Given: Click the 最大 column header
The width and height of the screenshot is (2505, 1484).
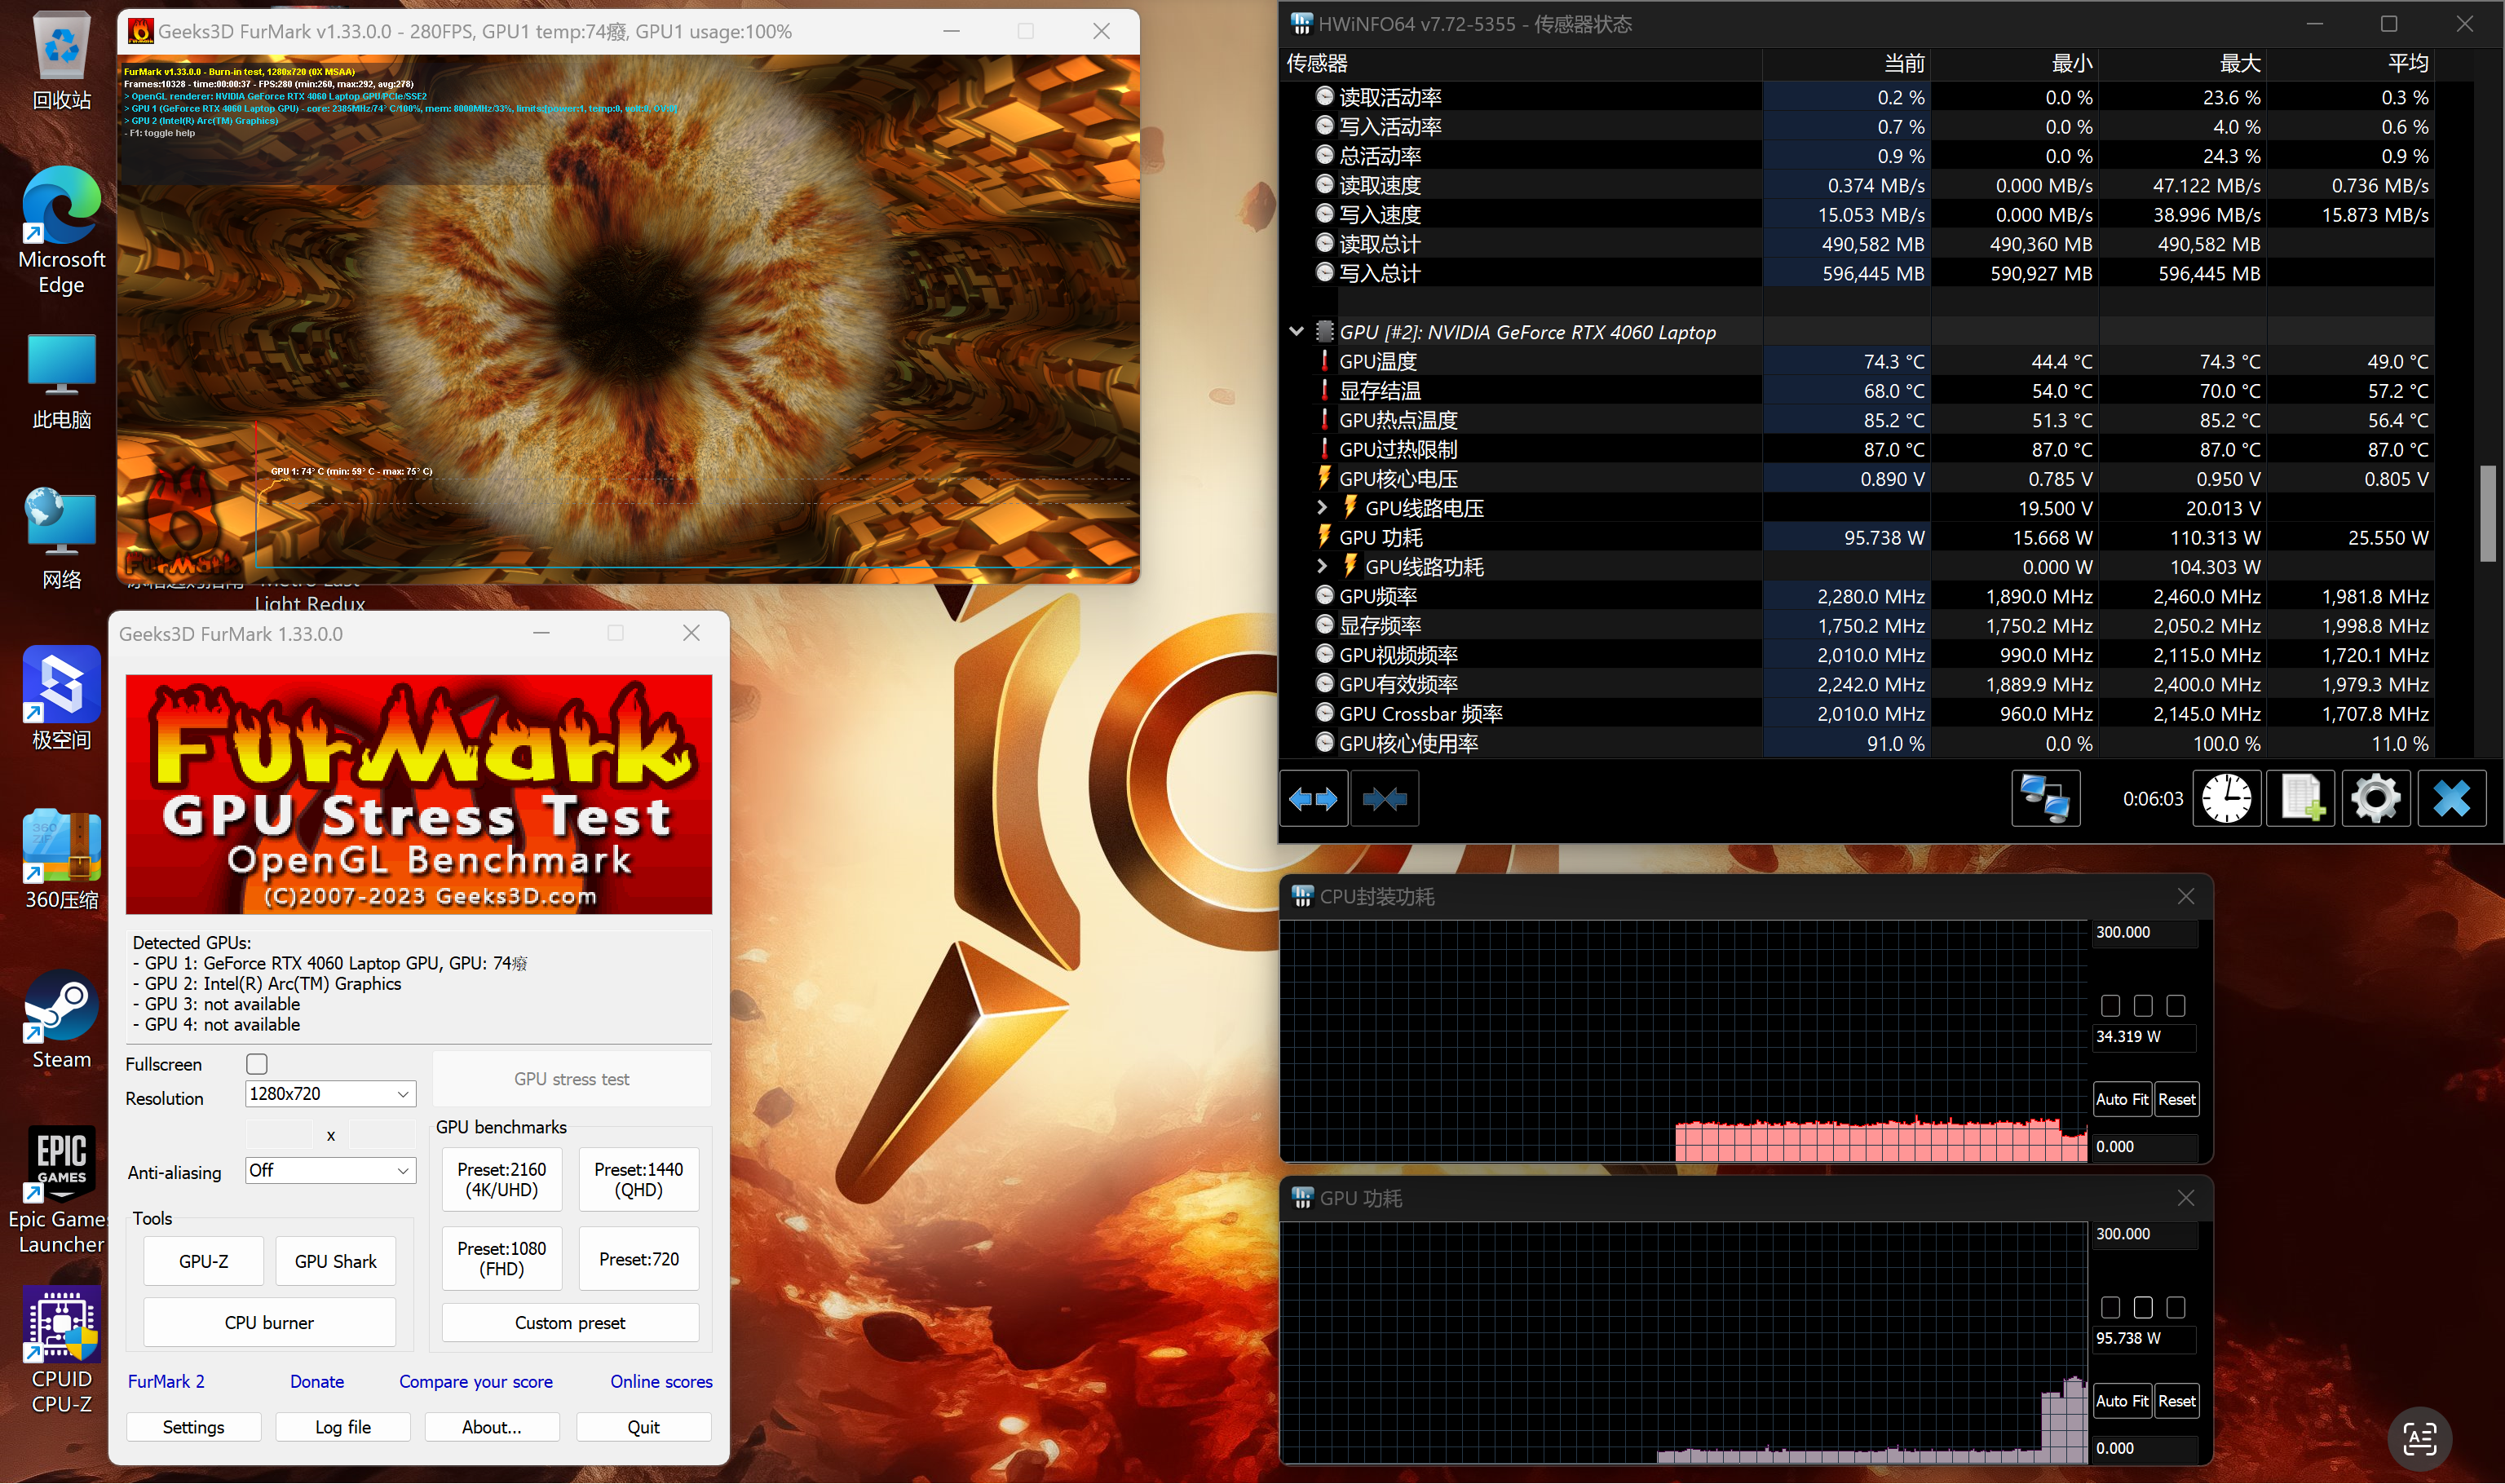Looking at the screenshot, I should pyautogui.click(x=2182, y=64).
